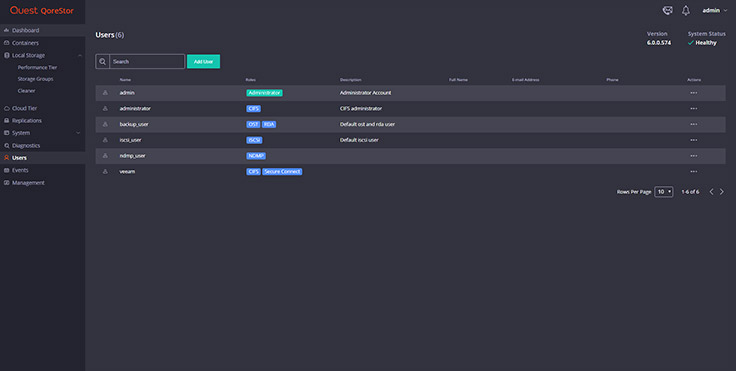Click the NDMP role badge

(x=256, y=156)
